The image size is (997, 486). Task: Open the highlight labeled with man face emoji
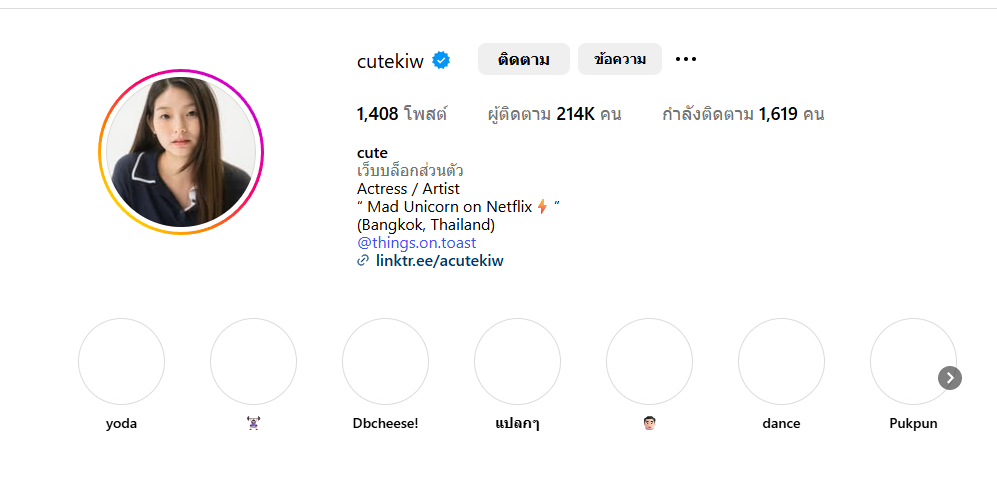coord(649,361)
